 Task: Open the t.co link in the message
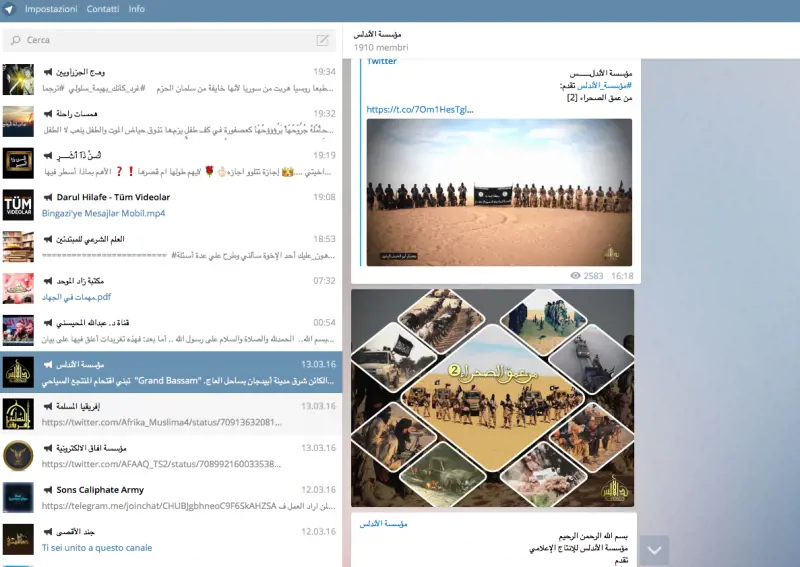pos(419,109)
